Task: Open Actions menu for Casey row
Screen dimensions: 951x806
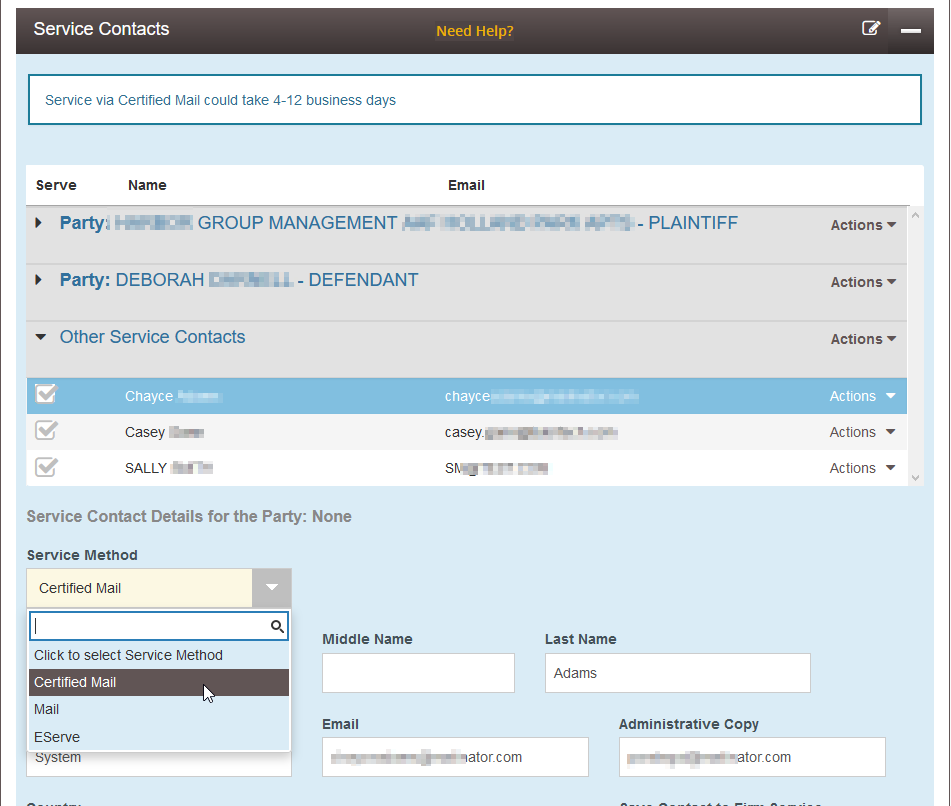Action: click(x=862, y=432)
